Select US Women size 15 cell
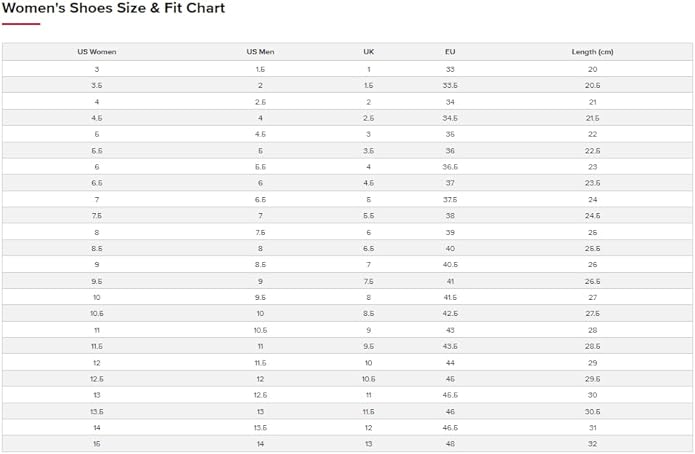The image size is (695, 454). pyautogui.click(x=97, y=444)
